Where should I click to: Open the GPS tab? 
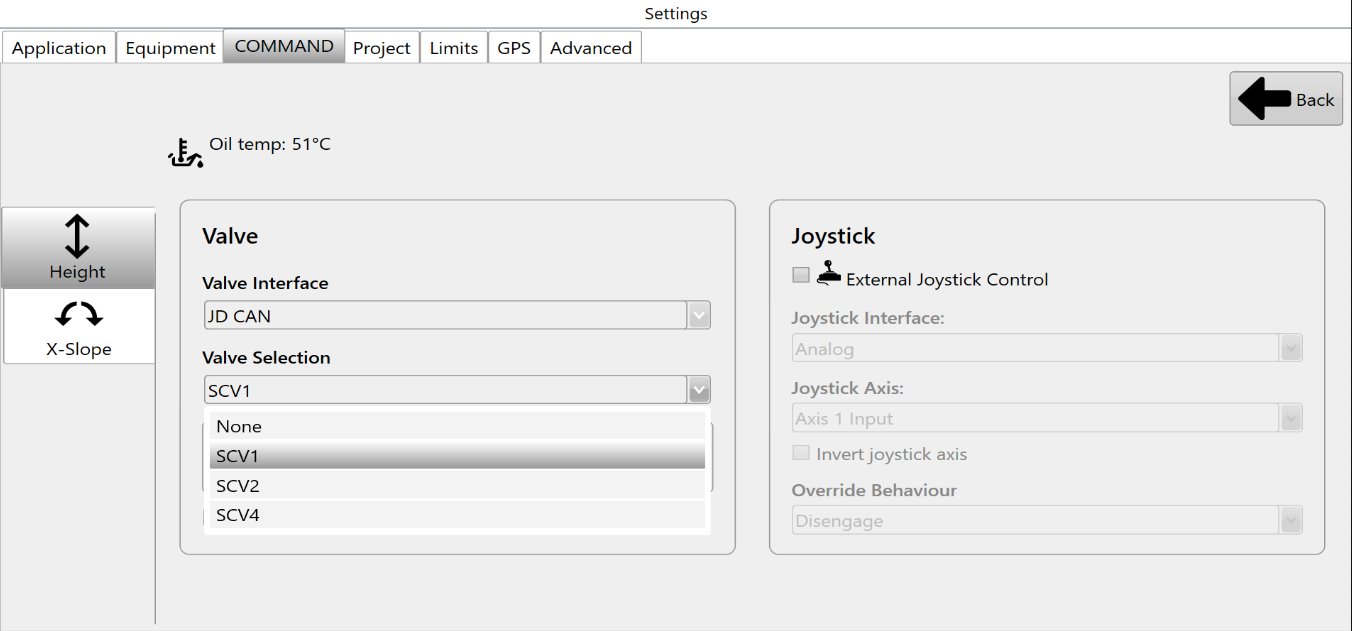(514, 47)
